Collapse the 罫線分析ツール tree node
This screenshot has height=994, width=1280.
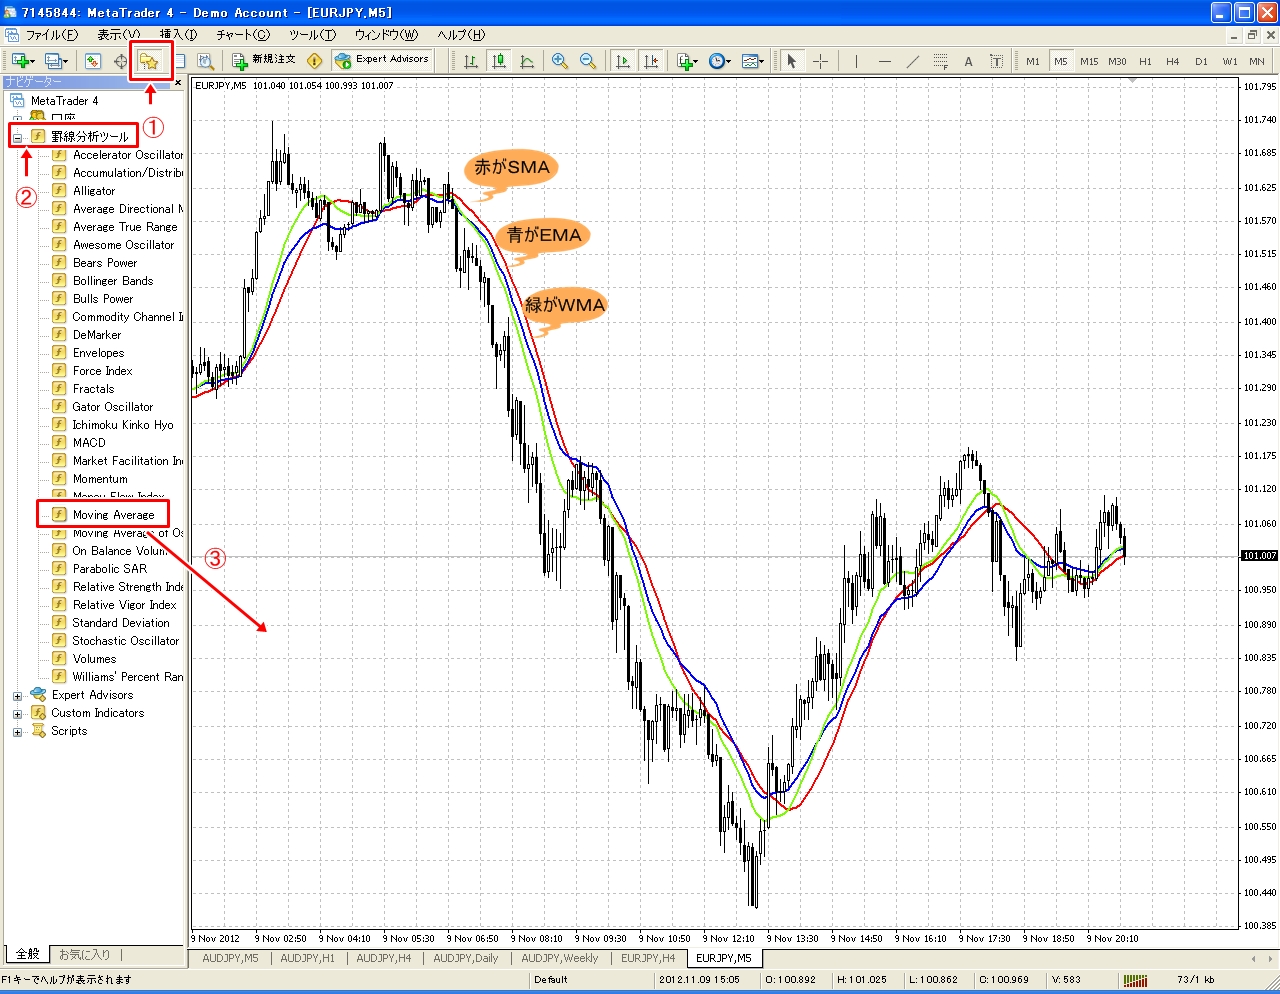[17, 137]
